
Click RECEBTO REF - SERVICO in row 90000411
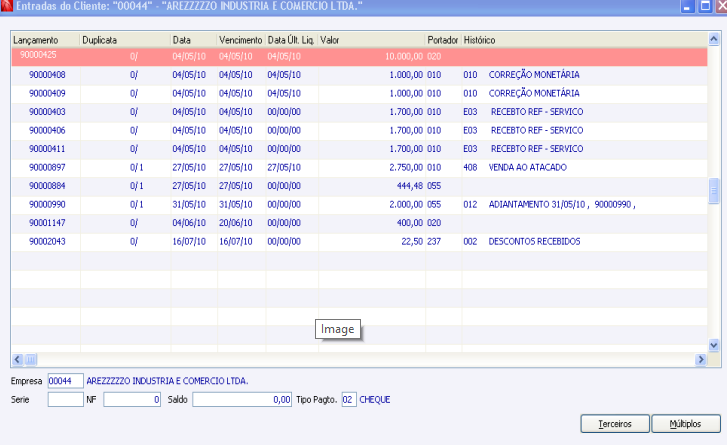(537, 149)
